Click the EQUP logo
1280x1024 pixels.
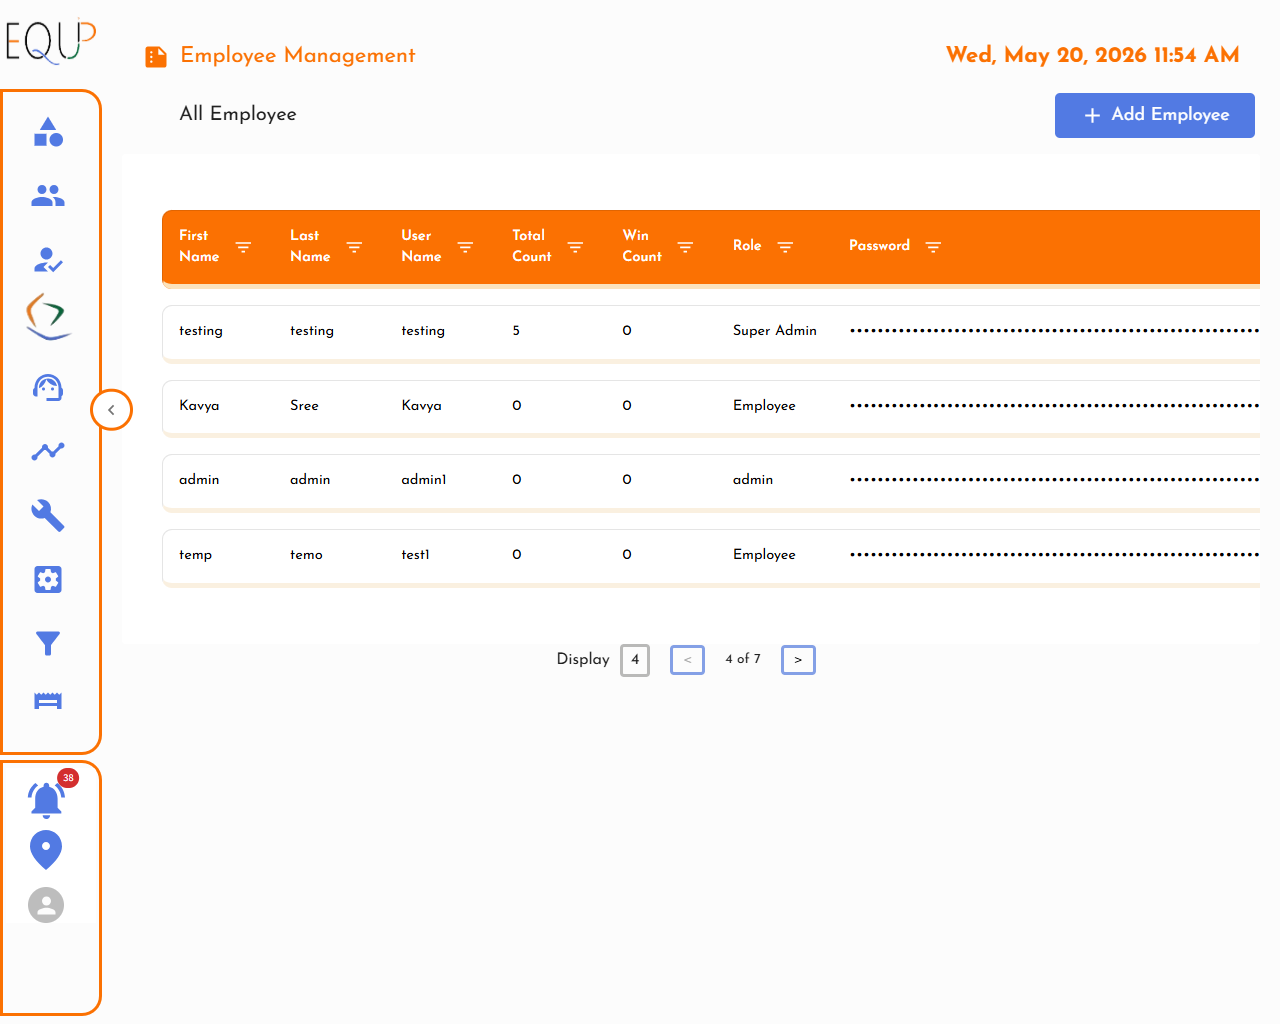click(x=50, y=41)
